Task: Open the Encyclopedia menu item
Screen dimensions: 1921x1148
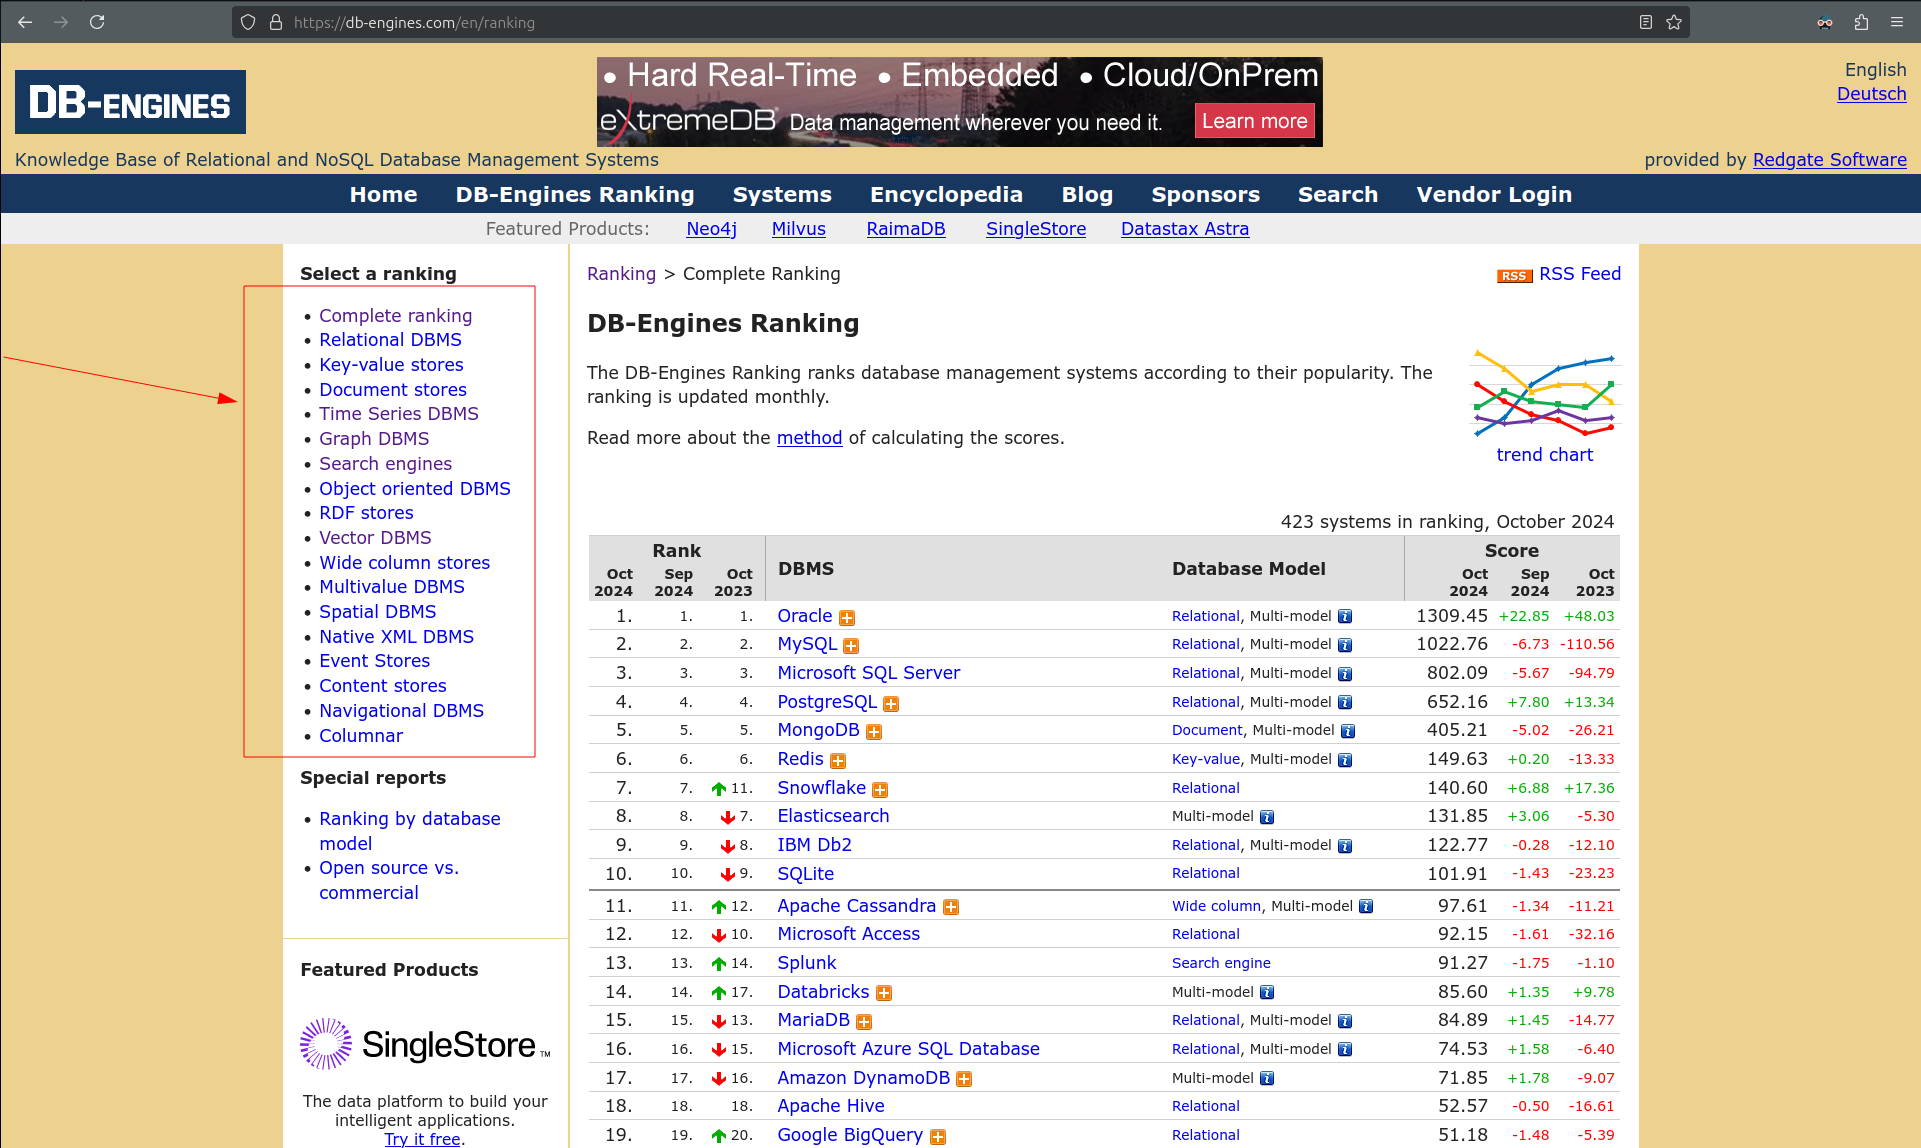Action: tap(946, 194)
